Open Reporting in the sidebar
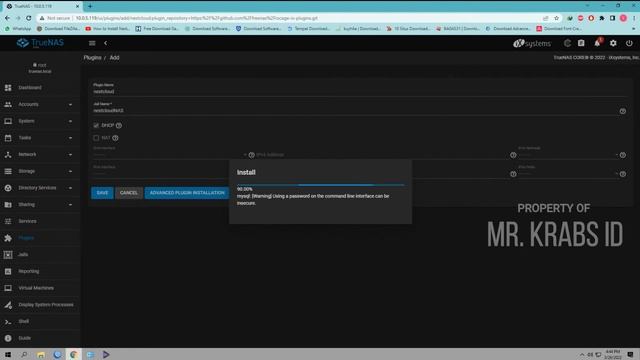The height and width of the screenshot is (360, 640). coord(40,271)
